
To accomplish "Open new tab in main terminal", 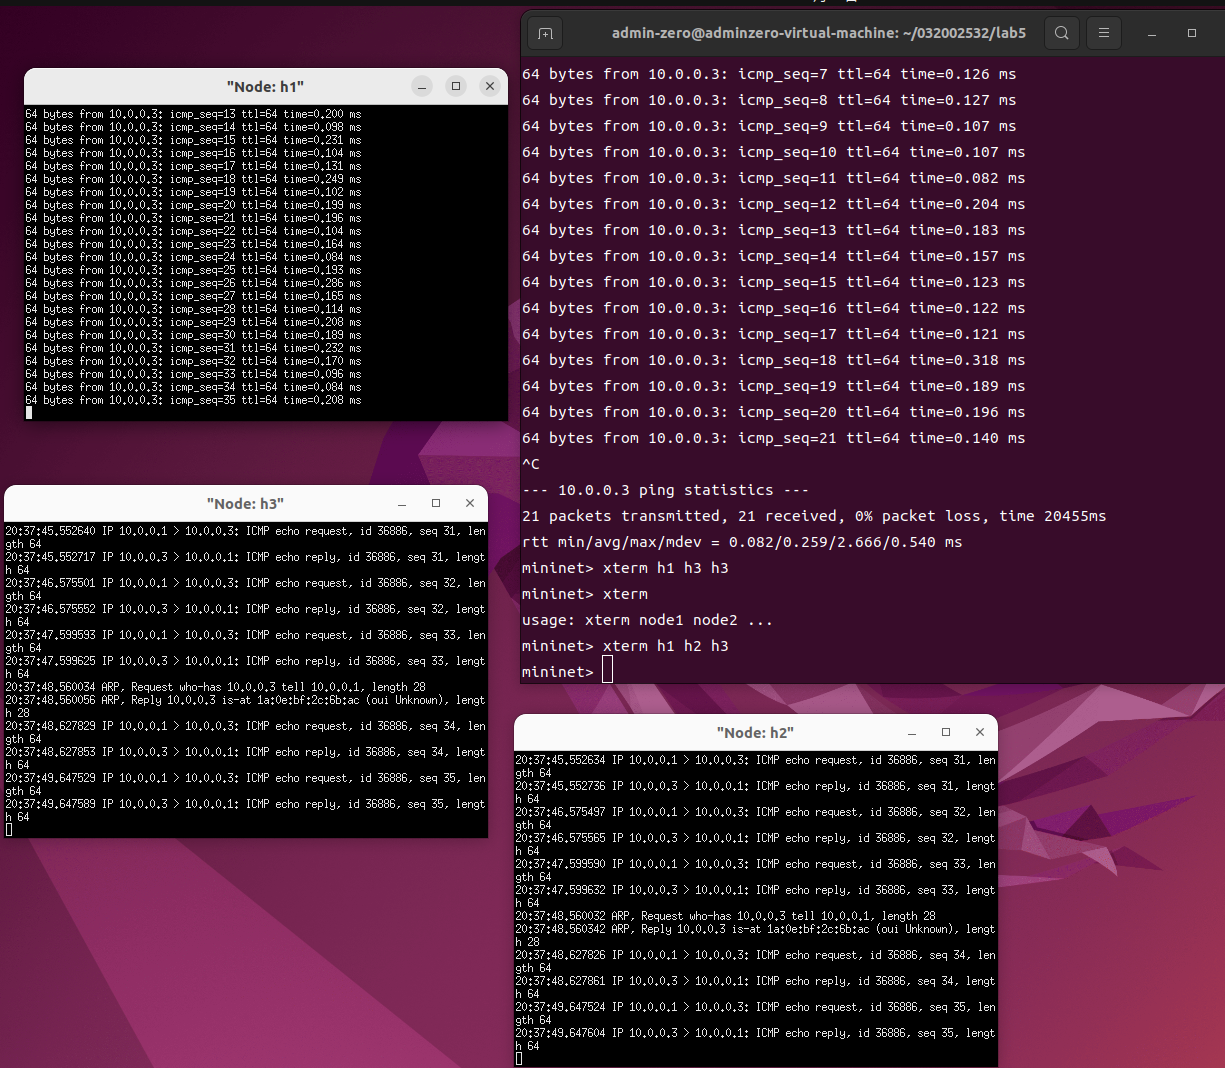I will pyautogui.click(x=545, y=33).
